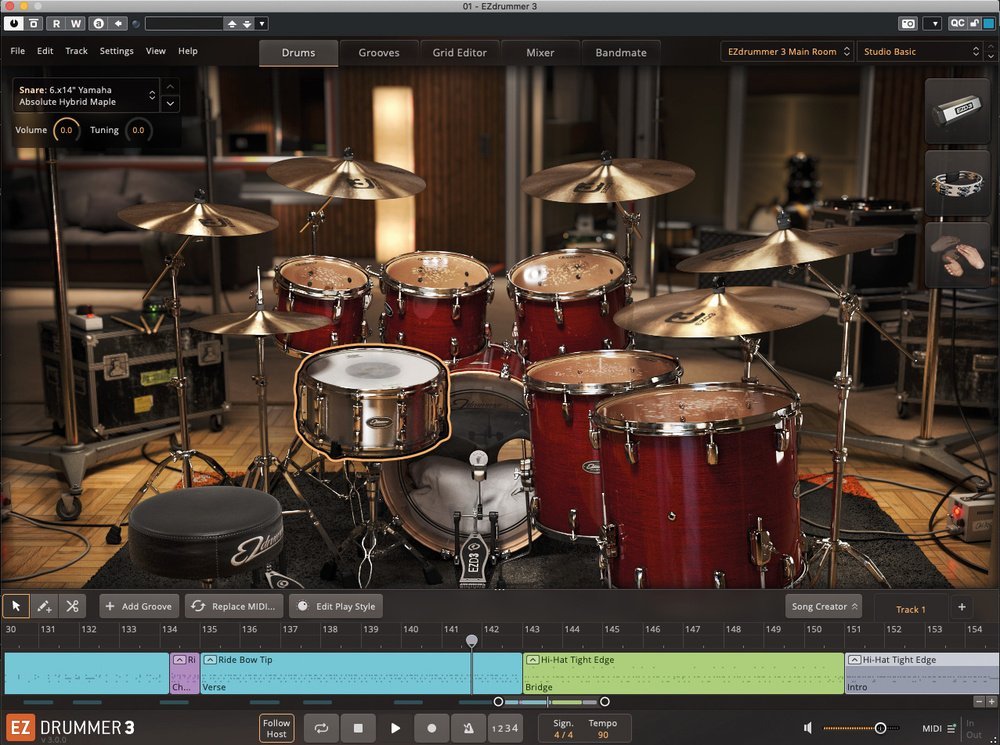The width and height of the screenshot is (1000, 745).
Task: Click the Stop button
Action: (358, 728)
